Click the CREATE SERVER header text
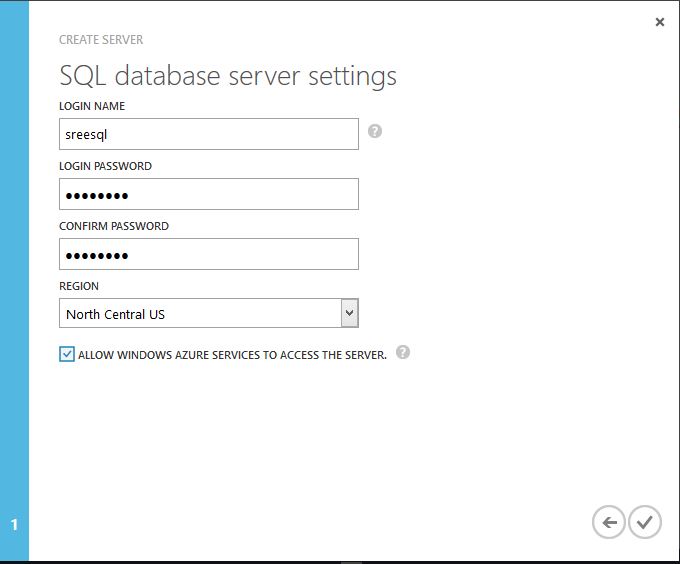Viewport: 680px width, 564px height. 101,40
